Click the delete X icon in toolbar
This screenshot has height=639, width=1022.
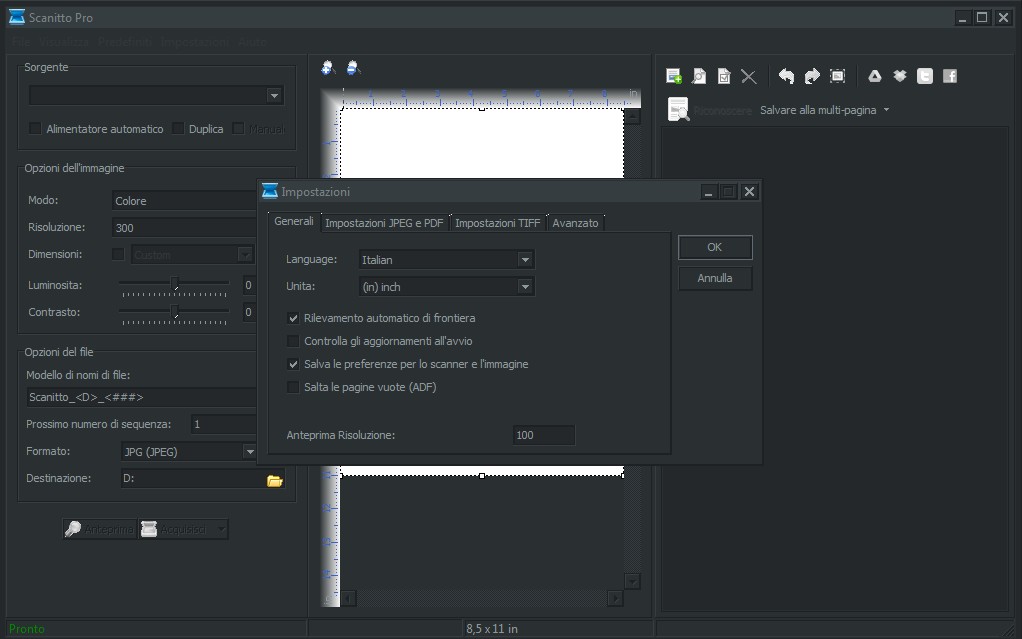pos(749,76)
